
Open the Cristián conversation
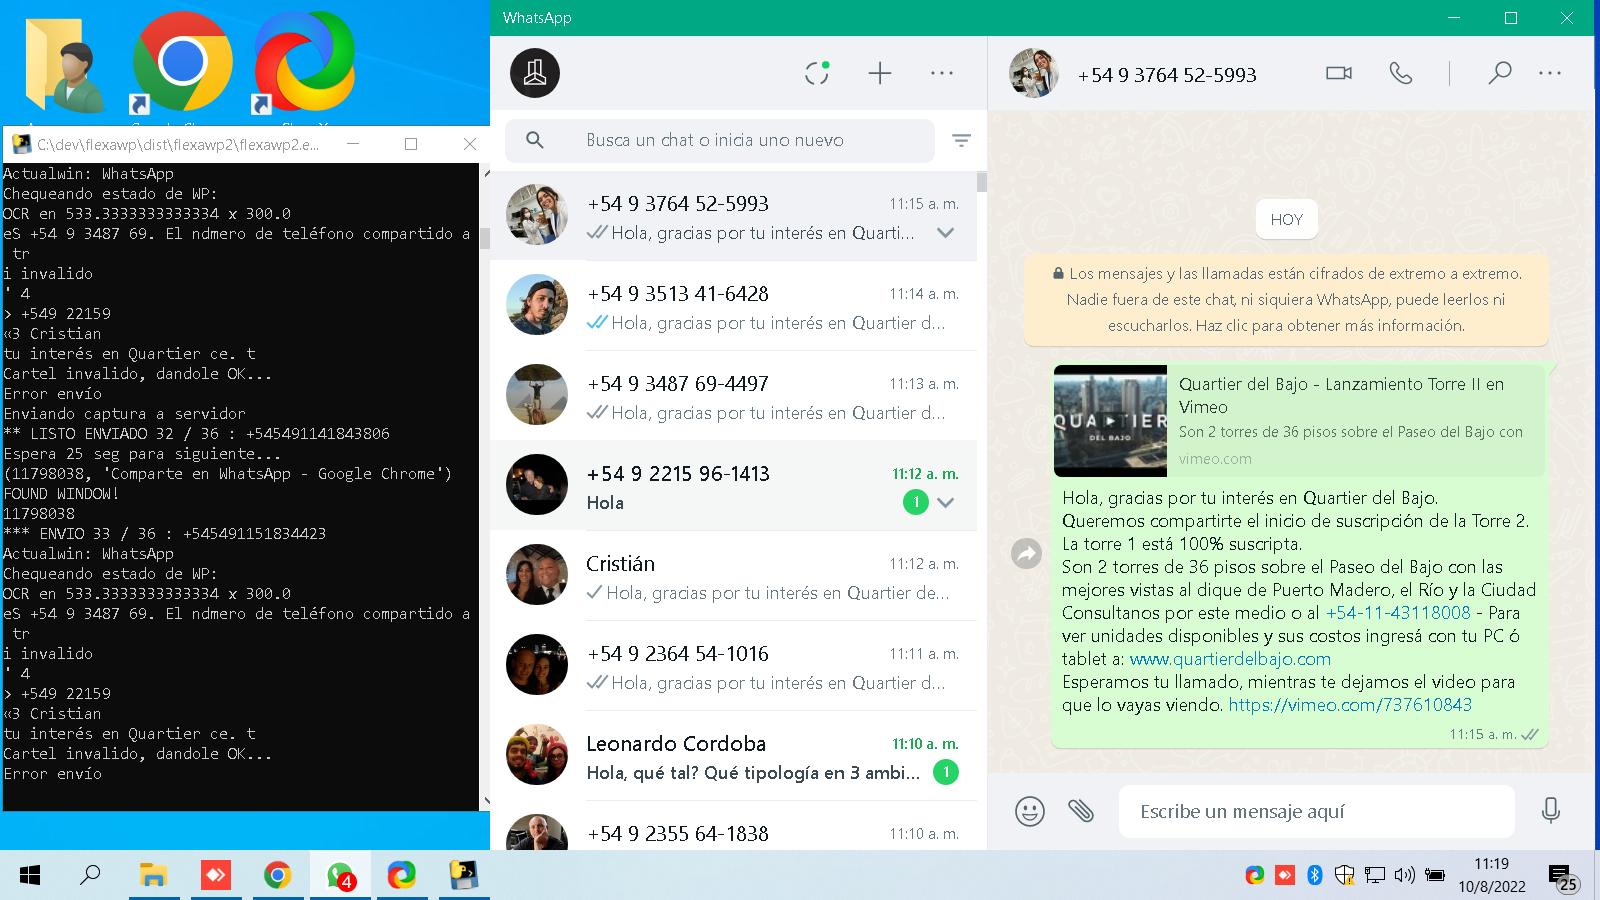click(x=733, y=577)
